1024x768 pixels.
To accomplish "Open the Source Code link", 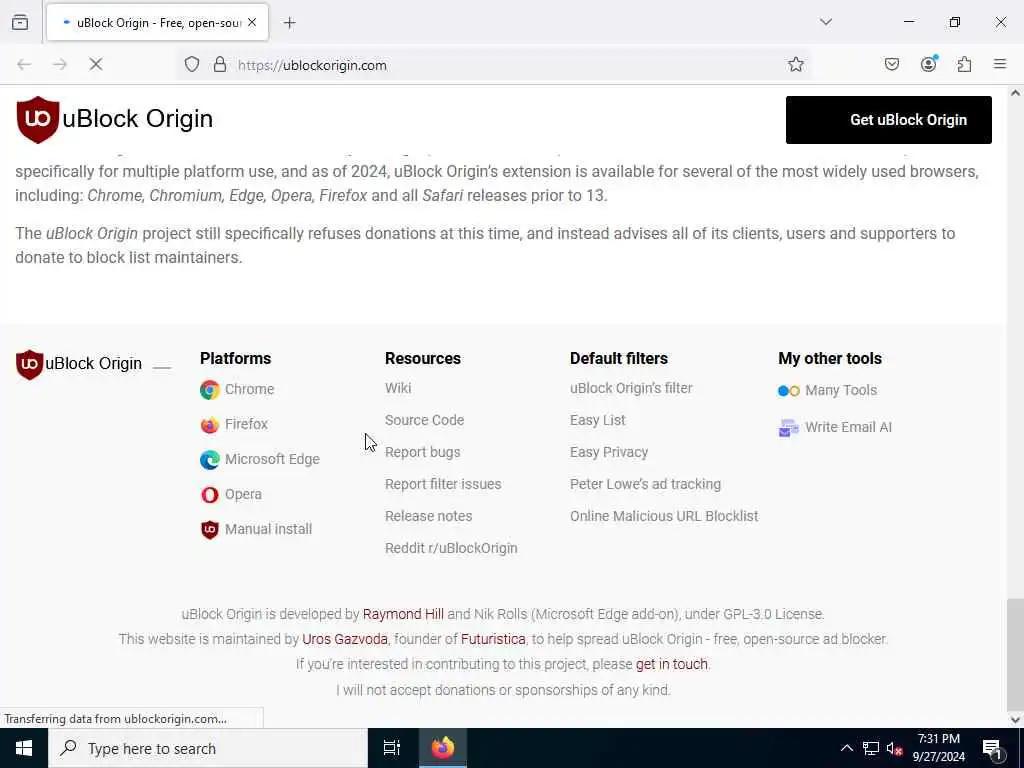I will coord(424,420).
